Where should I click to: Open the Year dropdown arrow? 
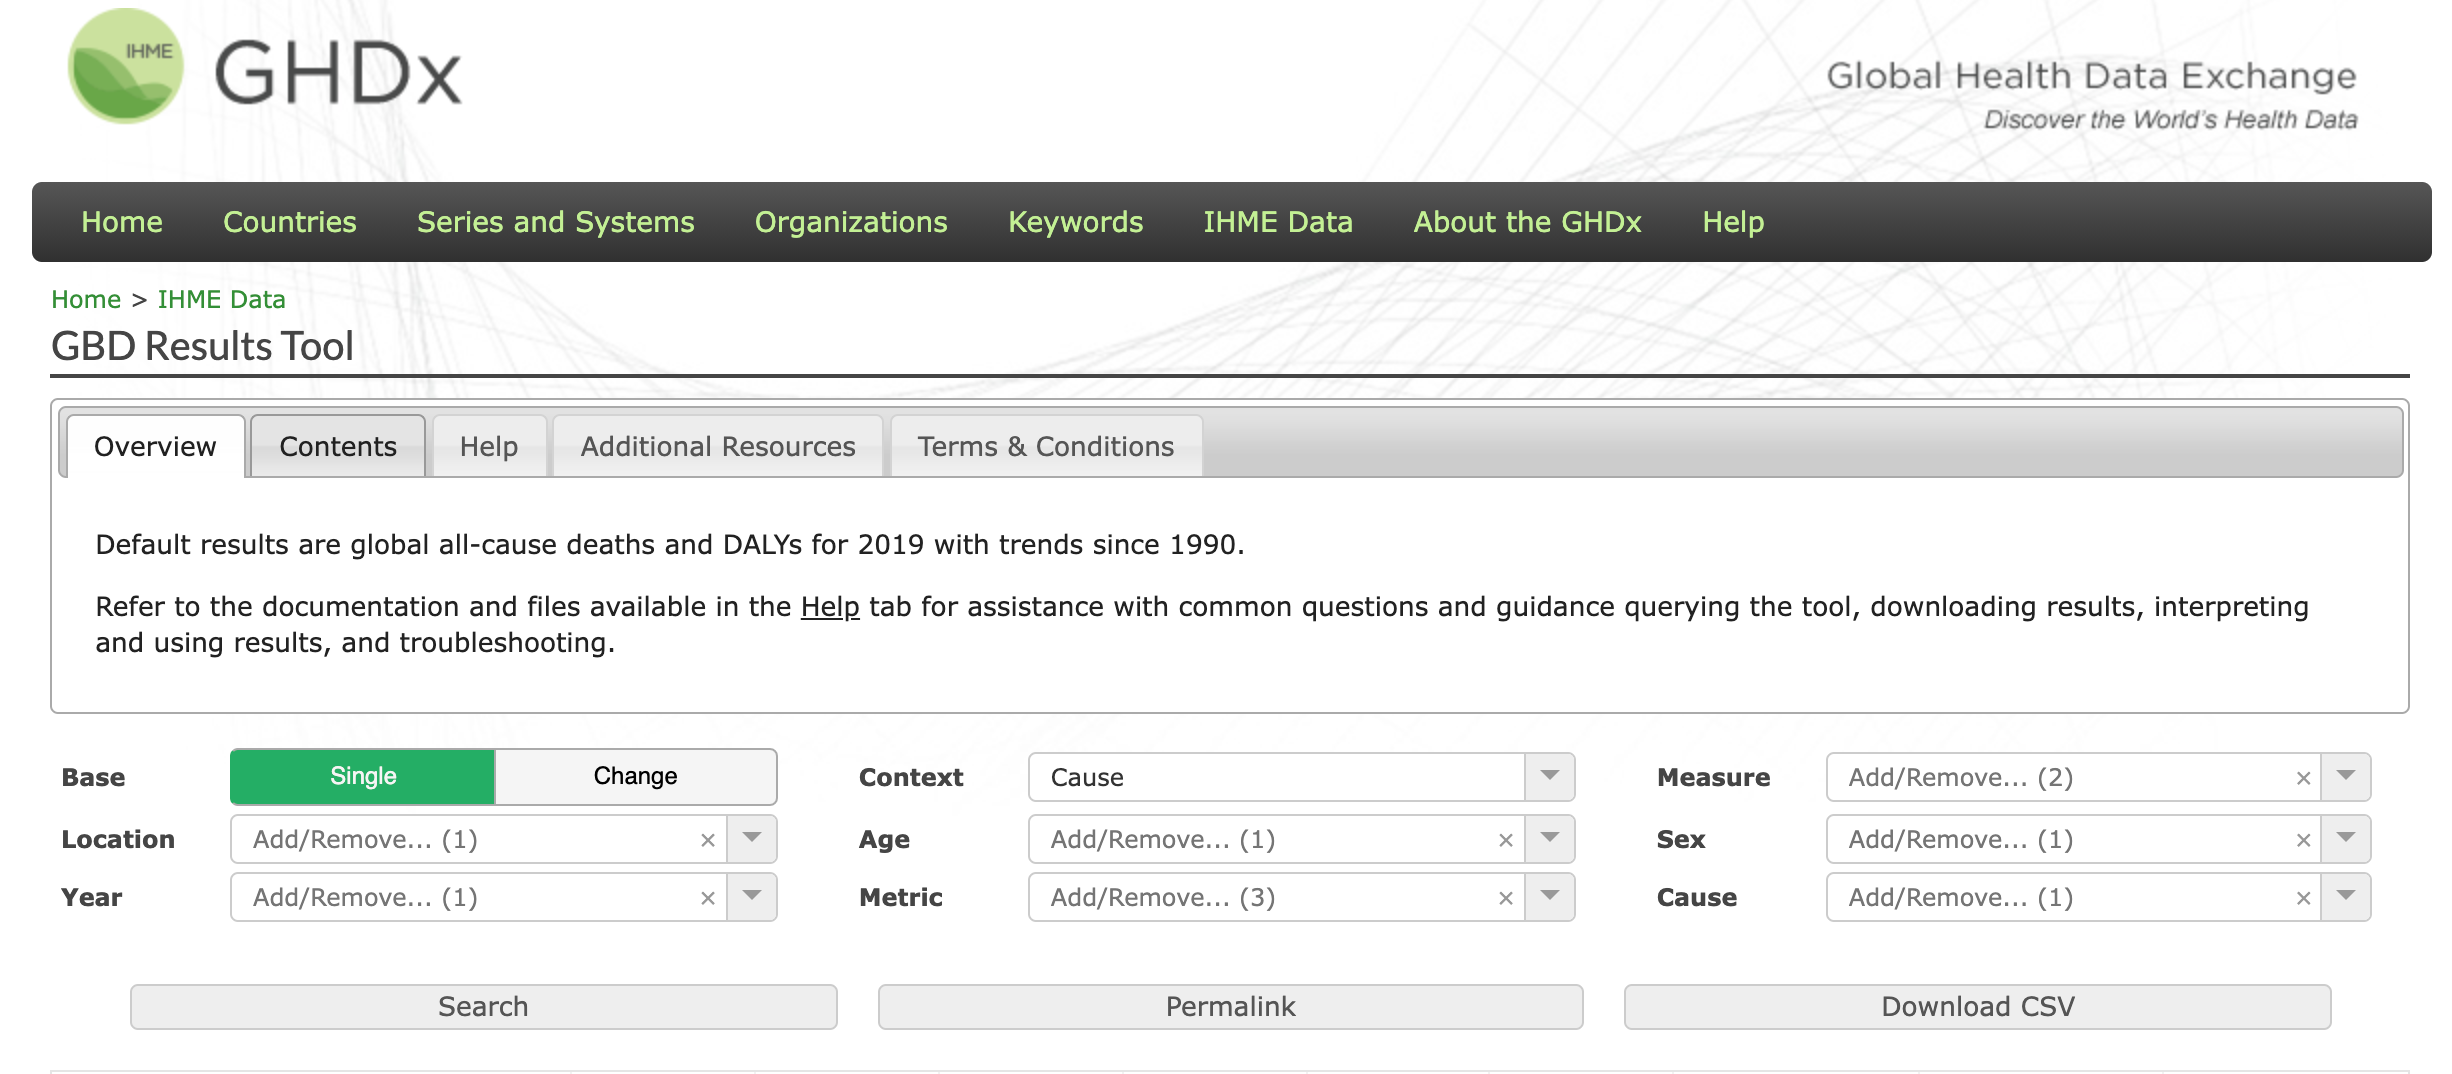pyautogui.click(x=752, y=897)
